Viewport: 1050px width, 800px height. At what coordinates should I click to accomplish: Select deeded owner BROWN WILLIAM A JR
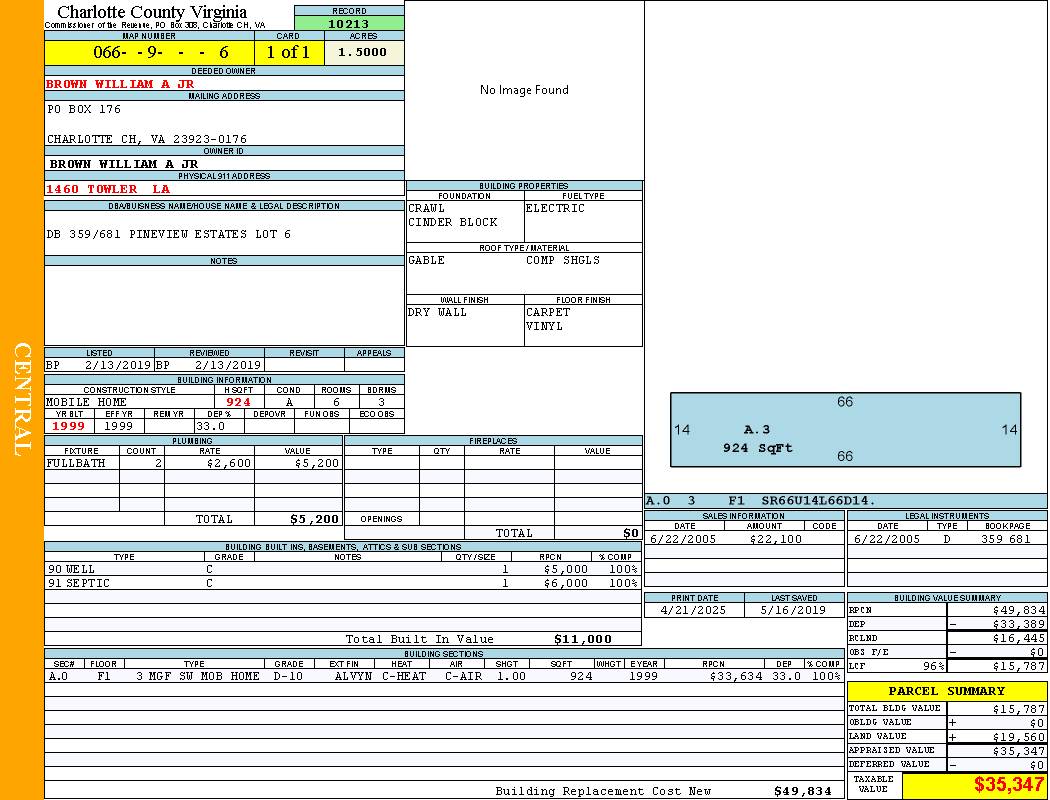click(120, 84)
